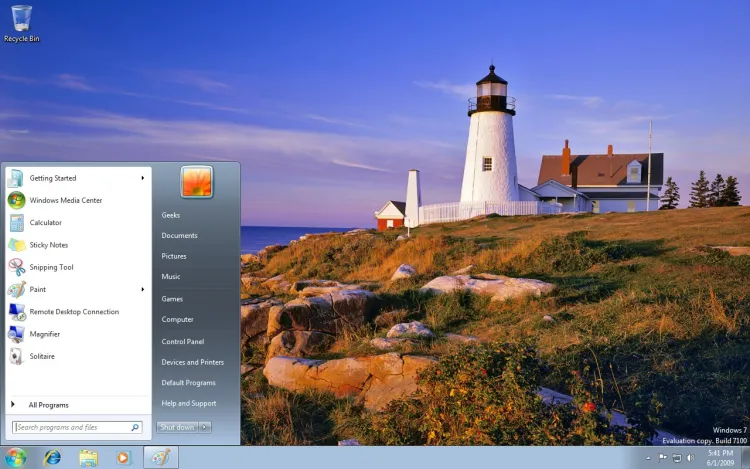
Task: Click the Search programs and files box
Action: coord(77,427)
